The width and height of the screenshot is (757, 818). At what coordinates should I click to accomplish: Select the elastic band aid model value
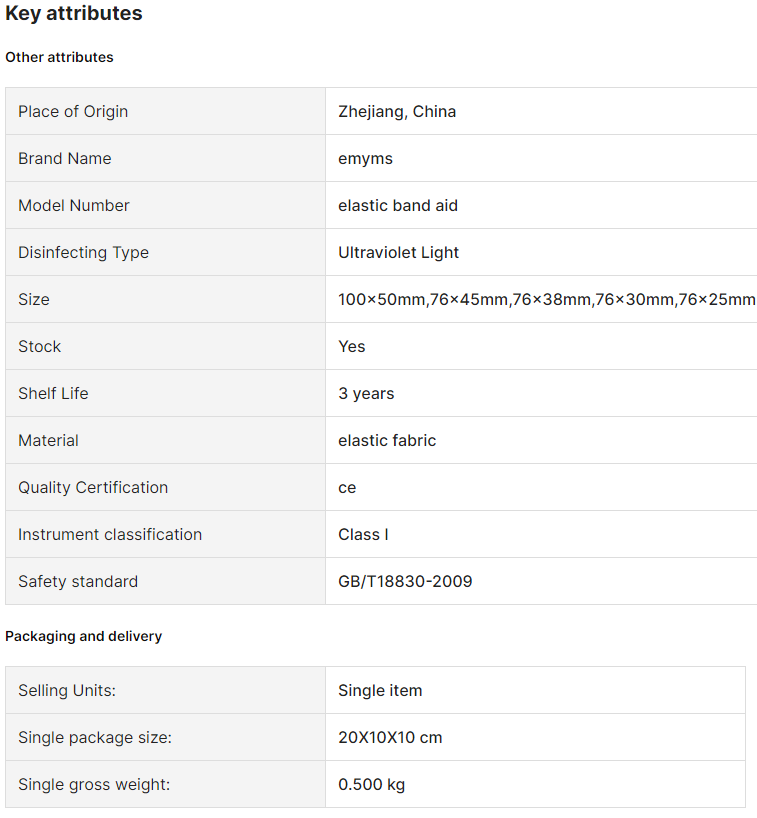point(398,206)
